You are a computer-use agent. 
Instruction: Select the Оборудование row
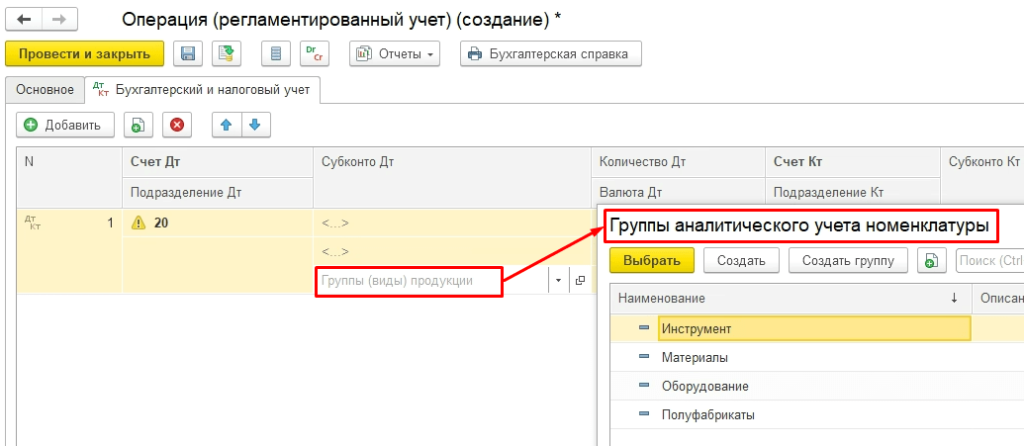[x=816, y=387]
